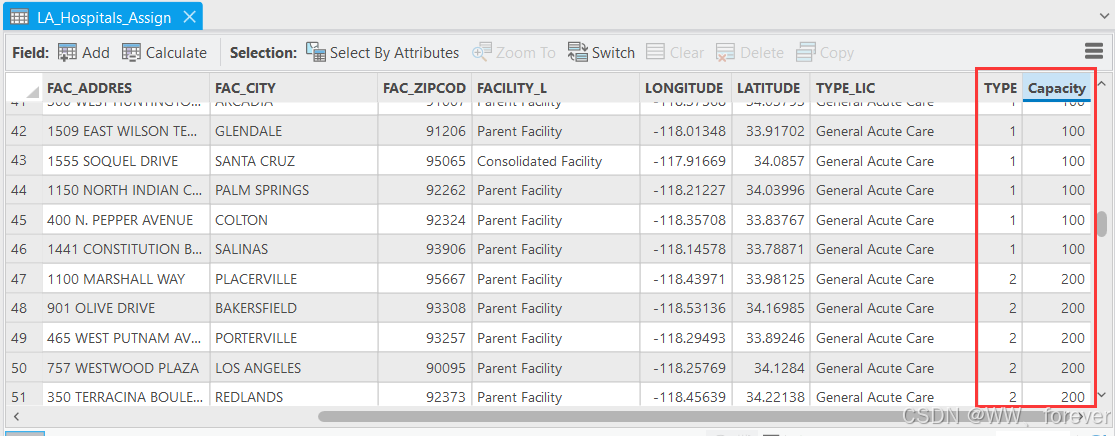Image resolution: width=1115 pixels, height=436 pixels.
Task: Close the LA_Hospitals_Assign tab
Action: 189,17
